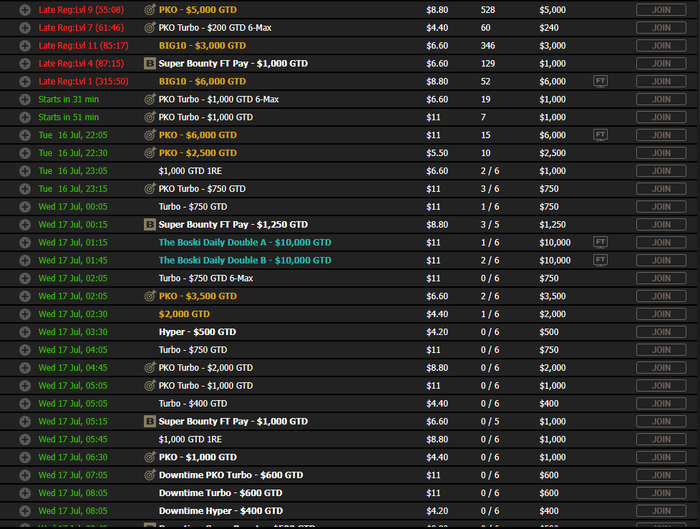Screen dimensions: 700x529
Task: Expand the Boski Daily Double A row
Action: point(25,242)
